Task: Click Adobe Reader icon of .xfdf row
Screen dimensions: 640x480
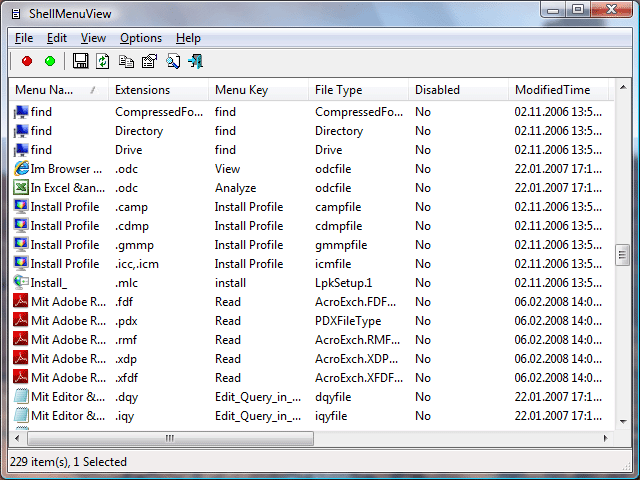Action: [21, 378]
